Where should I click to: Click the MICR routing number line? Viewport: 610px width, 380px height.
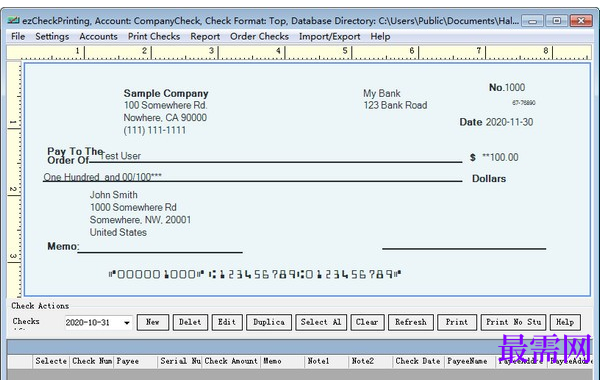tap(255, 275)
